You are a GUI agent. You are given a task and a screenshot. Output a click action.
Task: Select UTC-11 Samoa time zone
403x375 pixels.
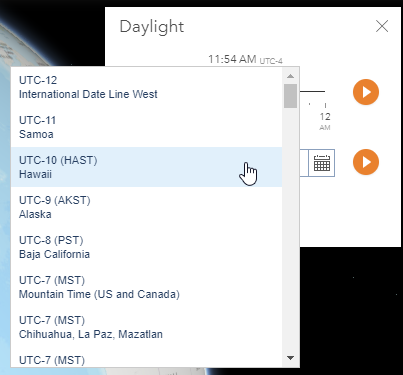coord(146,127)
